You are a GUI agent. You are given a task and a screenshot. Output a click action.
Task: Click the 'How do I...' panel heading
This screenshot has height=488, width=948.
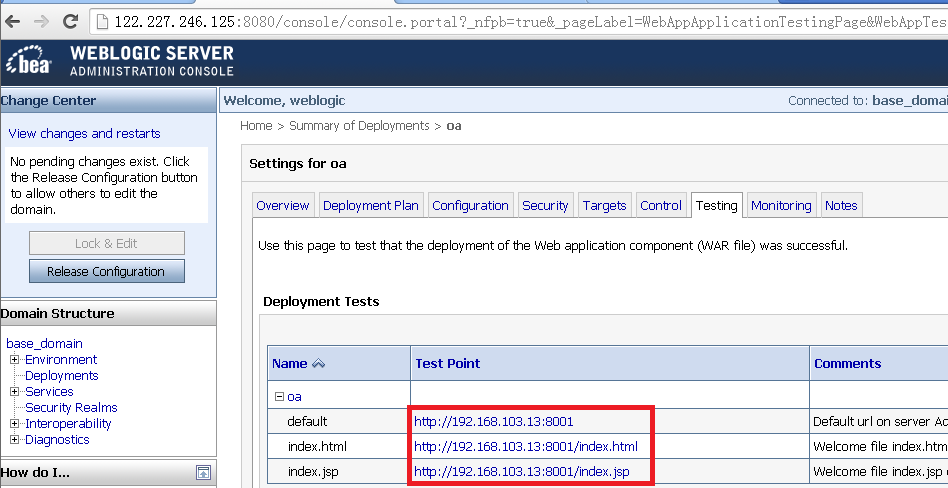35,472
